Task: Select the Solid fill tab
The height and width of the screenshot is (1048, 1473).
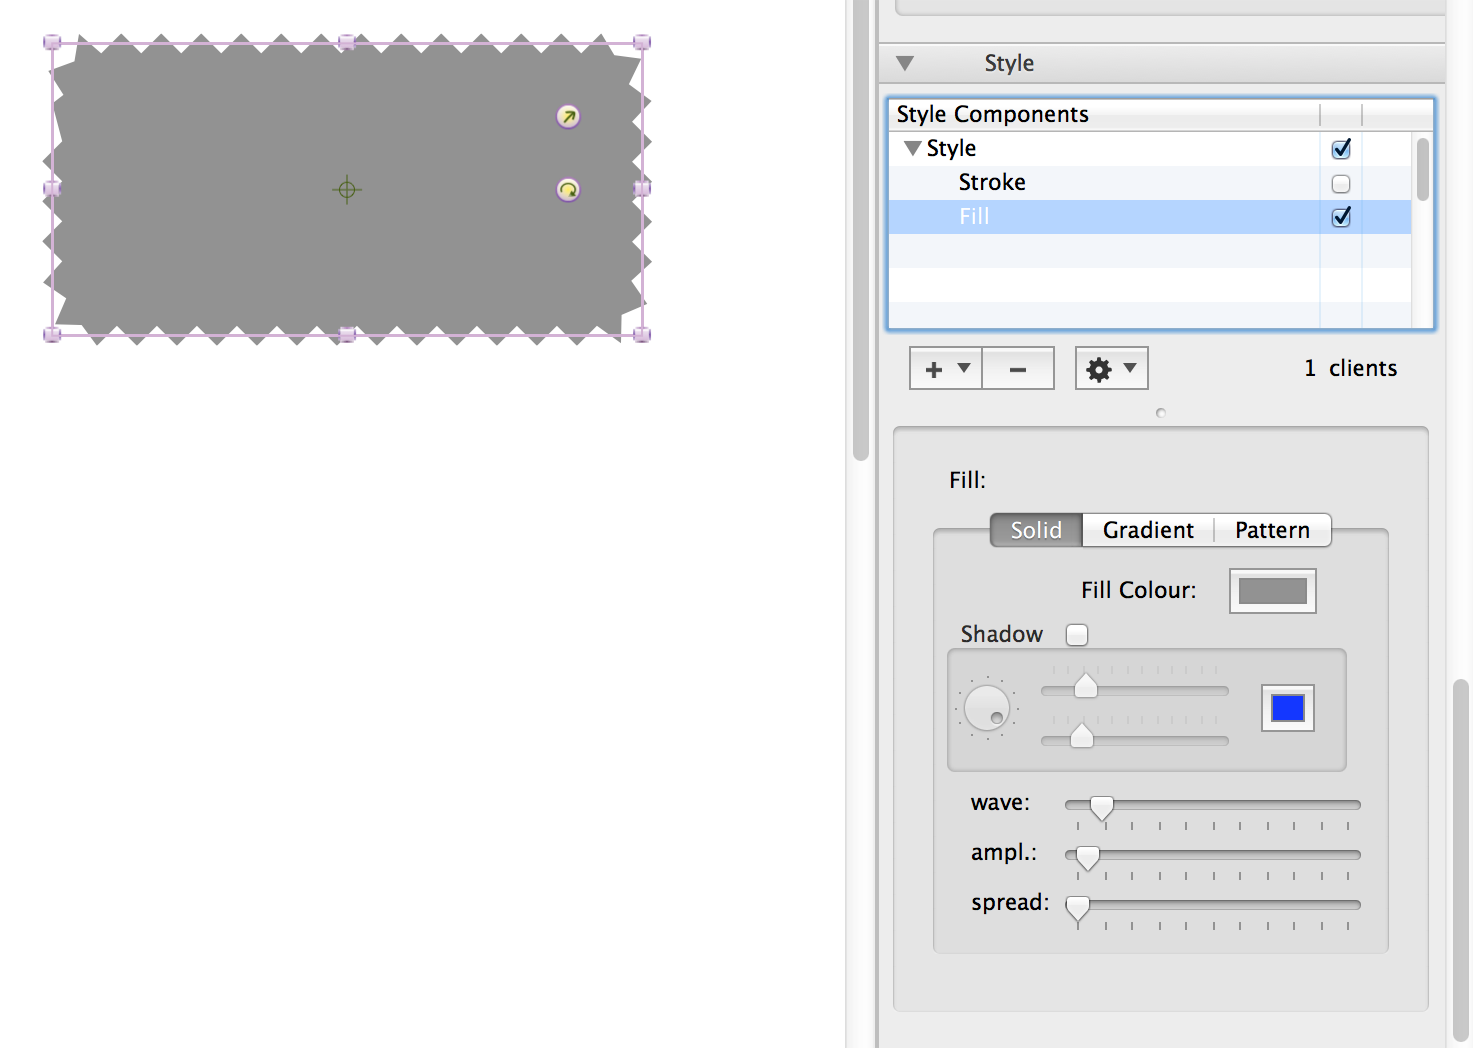Action: pos(1036,530)
